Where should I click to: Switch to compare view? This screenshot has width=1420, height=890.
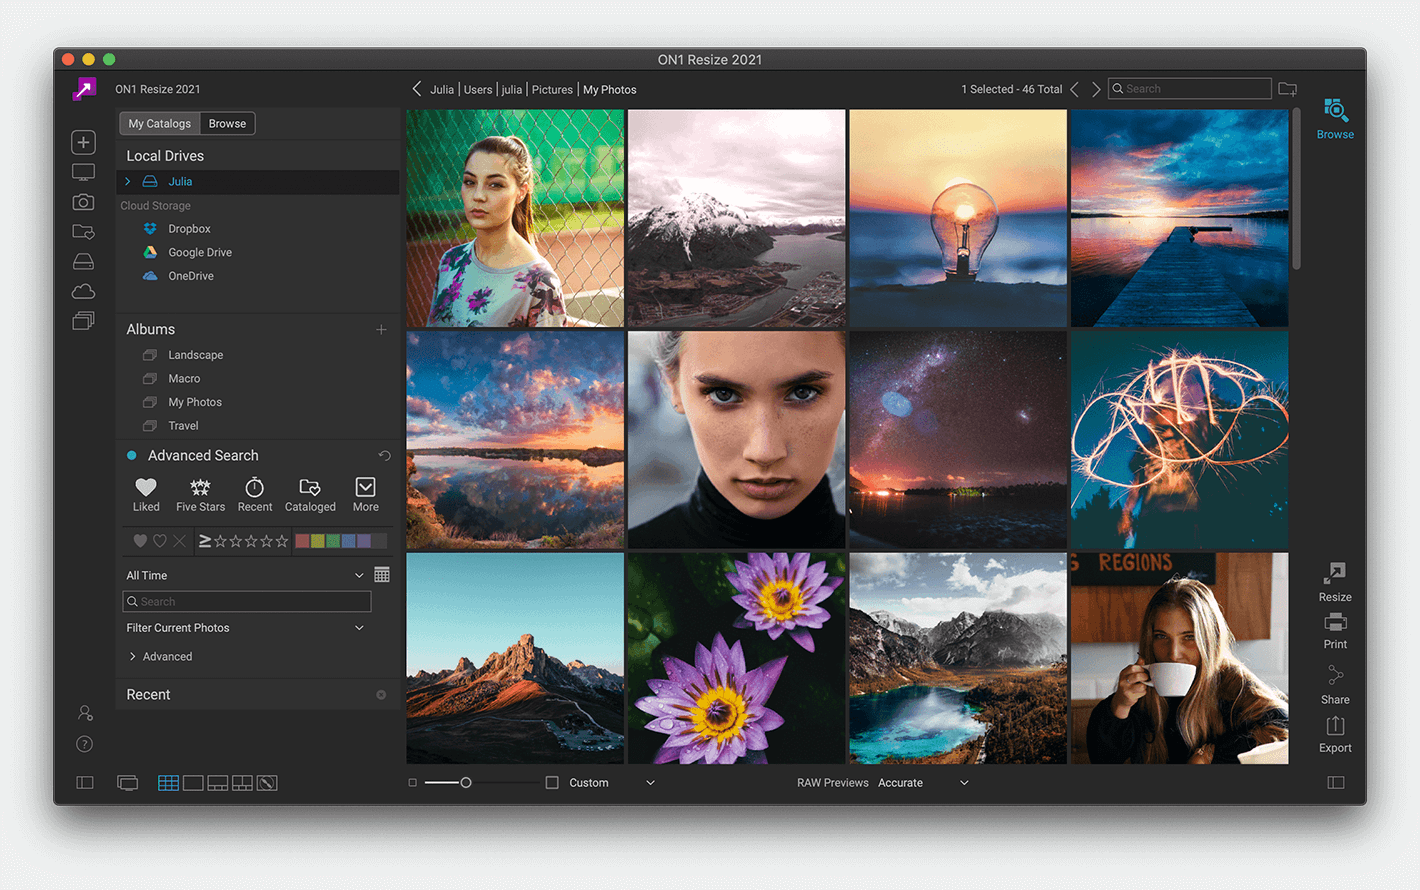pos(242,783)
